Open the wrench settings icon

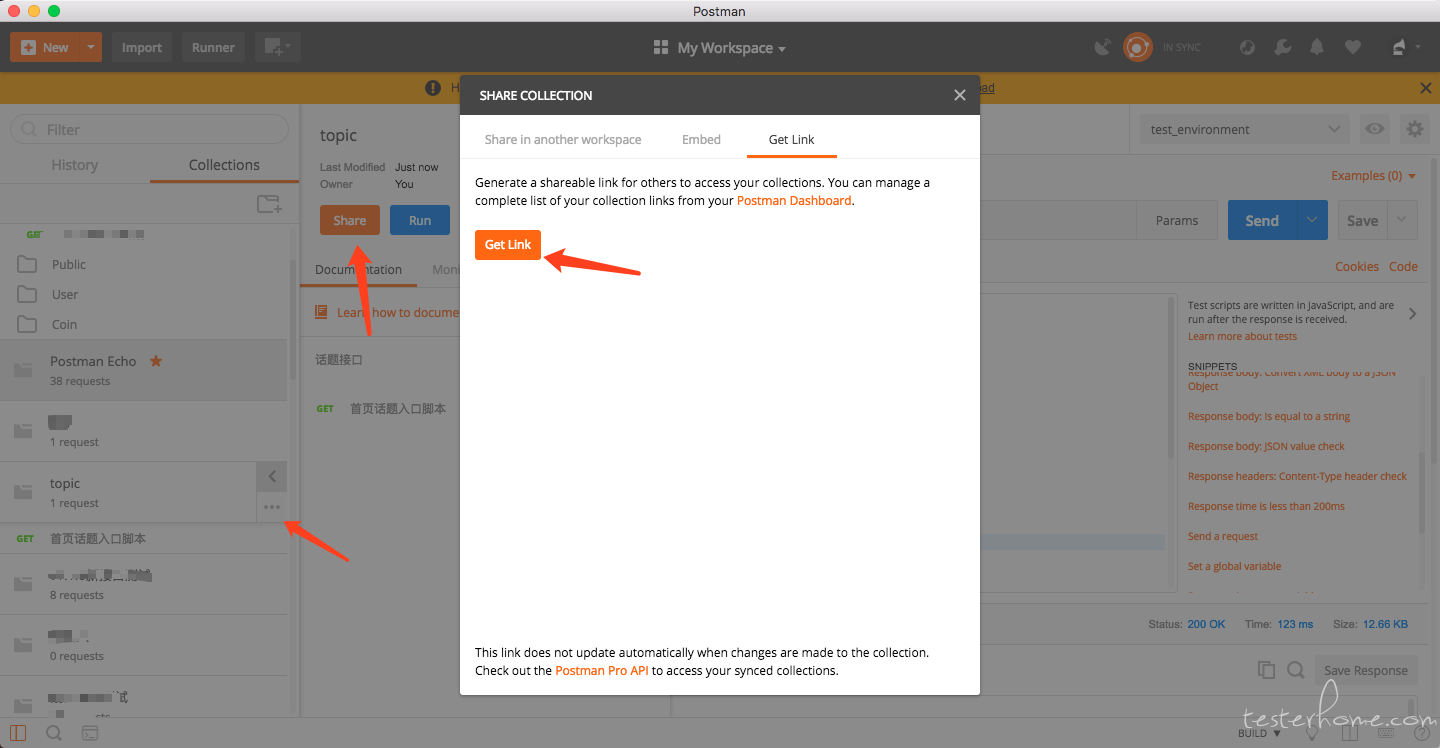coord(1283,47)
